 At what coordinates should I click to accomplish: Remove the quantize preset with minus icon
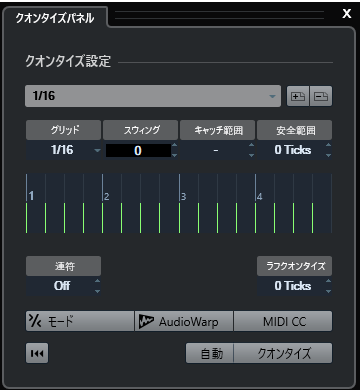[x=321, y=96]
